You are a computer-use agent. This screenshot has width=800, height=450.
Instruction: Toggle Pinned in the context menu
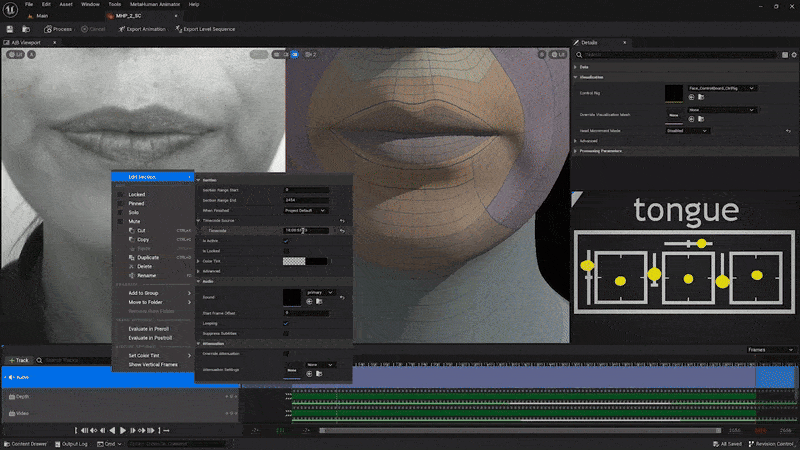click(136, 203)
